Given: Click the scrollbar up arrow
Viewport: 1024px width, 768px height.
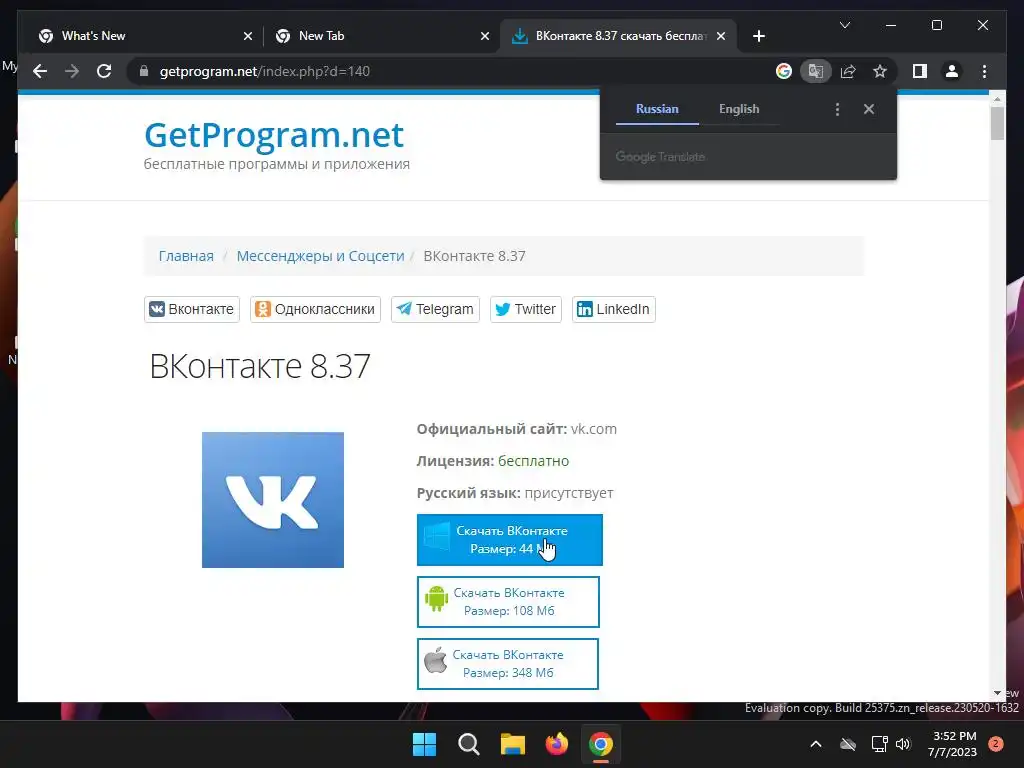Looking at the screenshot, I should point(997,99).
